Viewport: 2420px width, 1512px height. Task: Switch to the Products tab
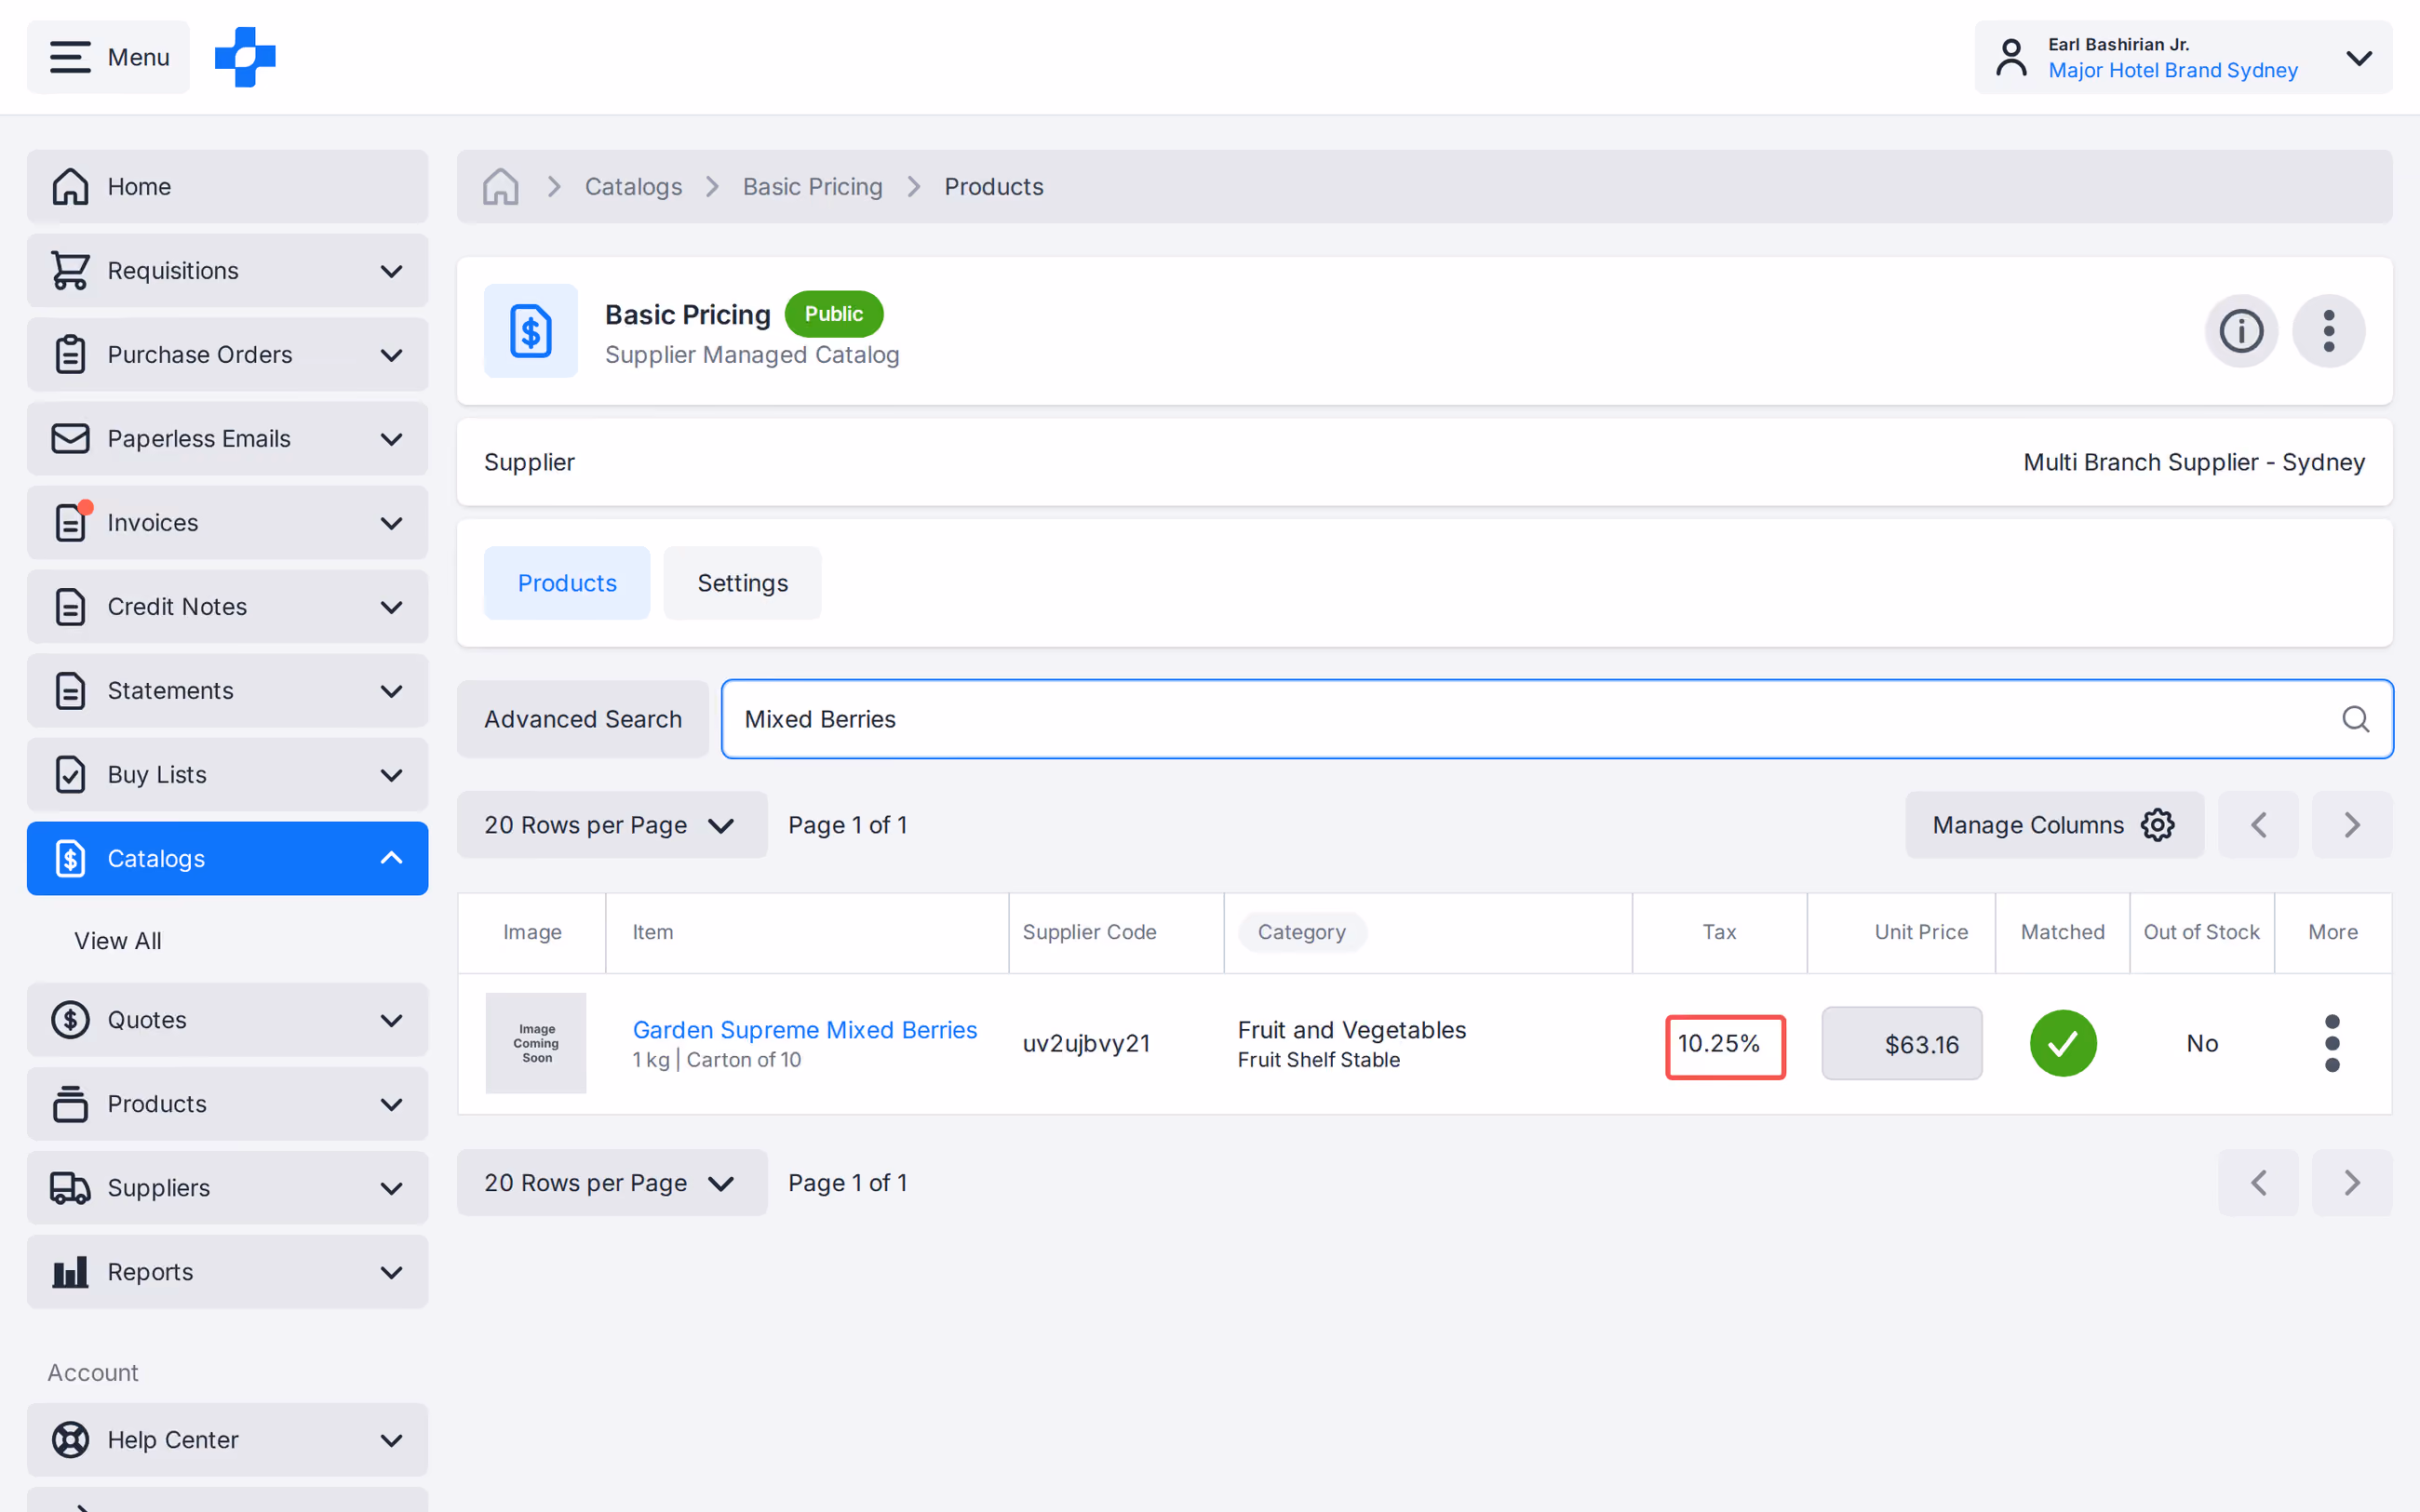(x=567, y=583)
